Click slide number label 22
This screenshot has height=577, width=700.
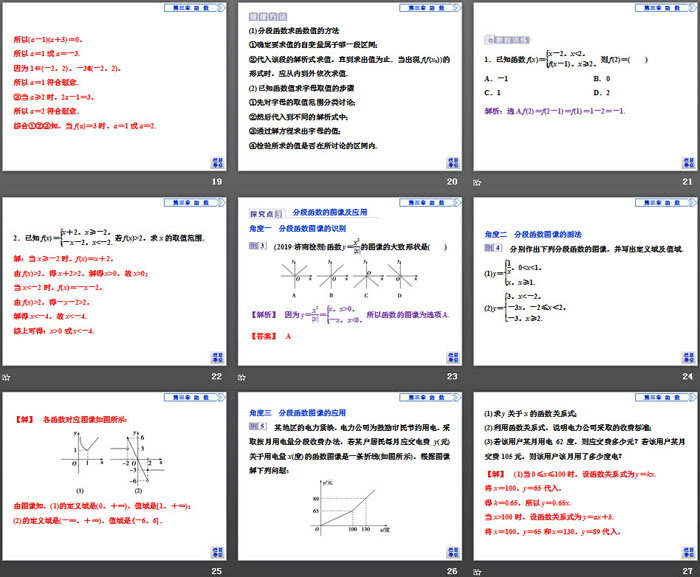(217, 376)
